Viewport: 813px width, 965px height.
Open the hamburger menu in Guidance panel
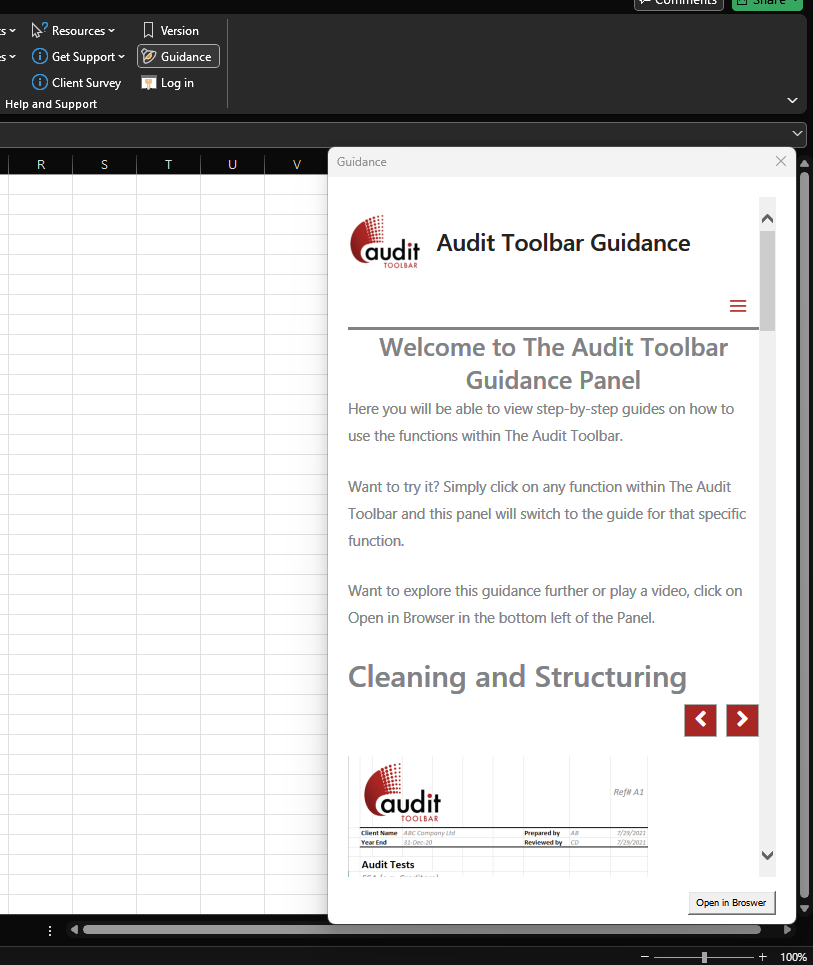738,306
